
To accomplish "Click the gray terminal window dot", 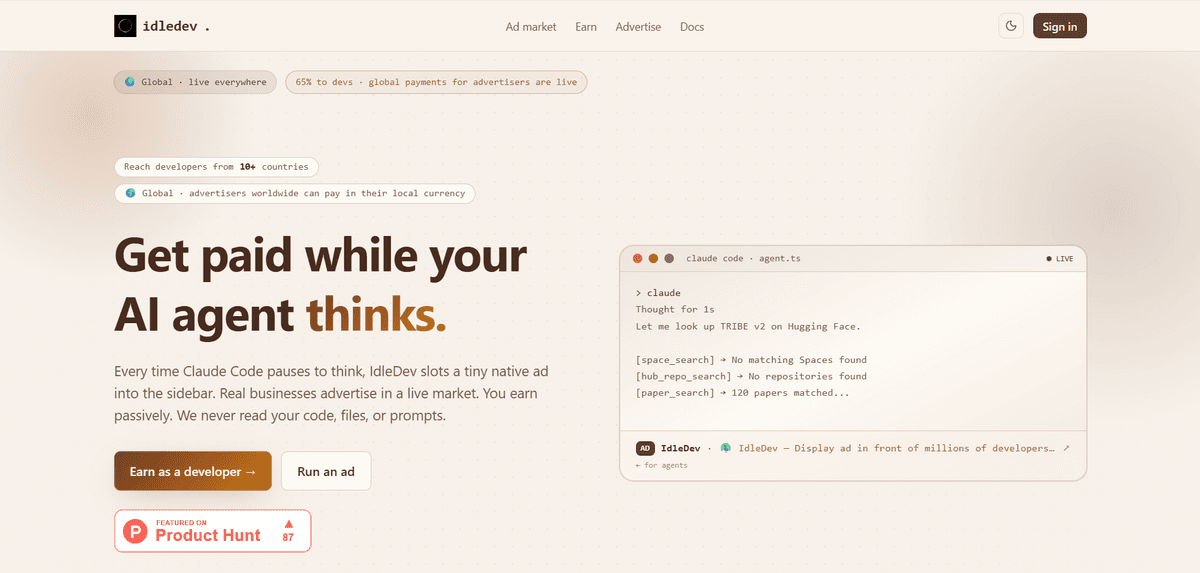I will point(669,258).
